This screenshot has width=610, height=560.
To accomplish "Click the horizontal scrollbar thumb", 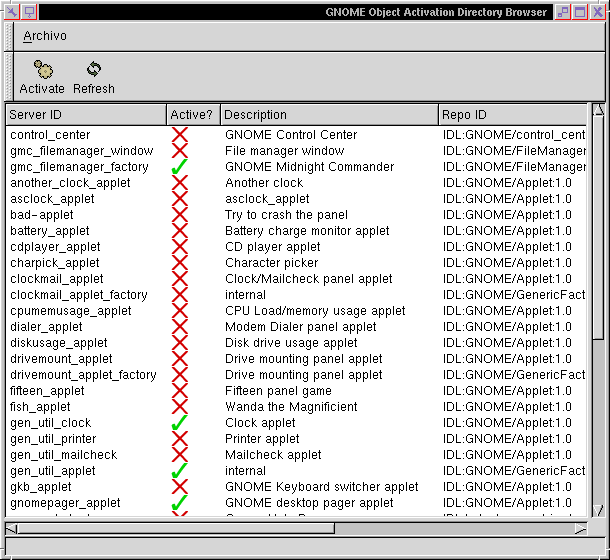I will 176,528.
